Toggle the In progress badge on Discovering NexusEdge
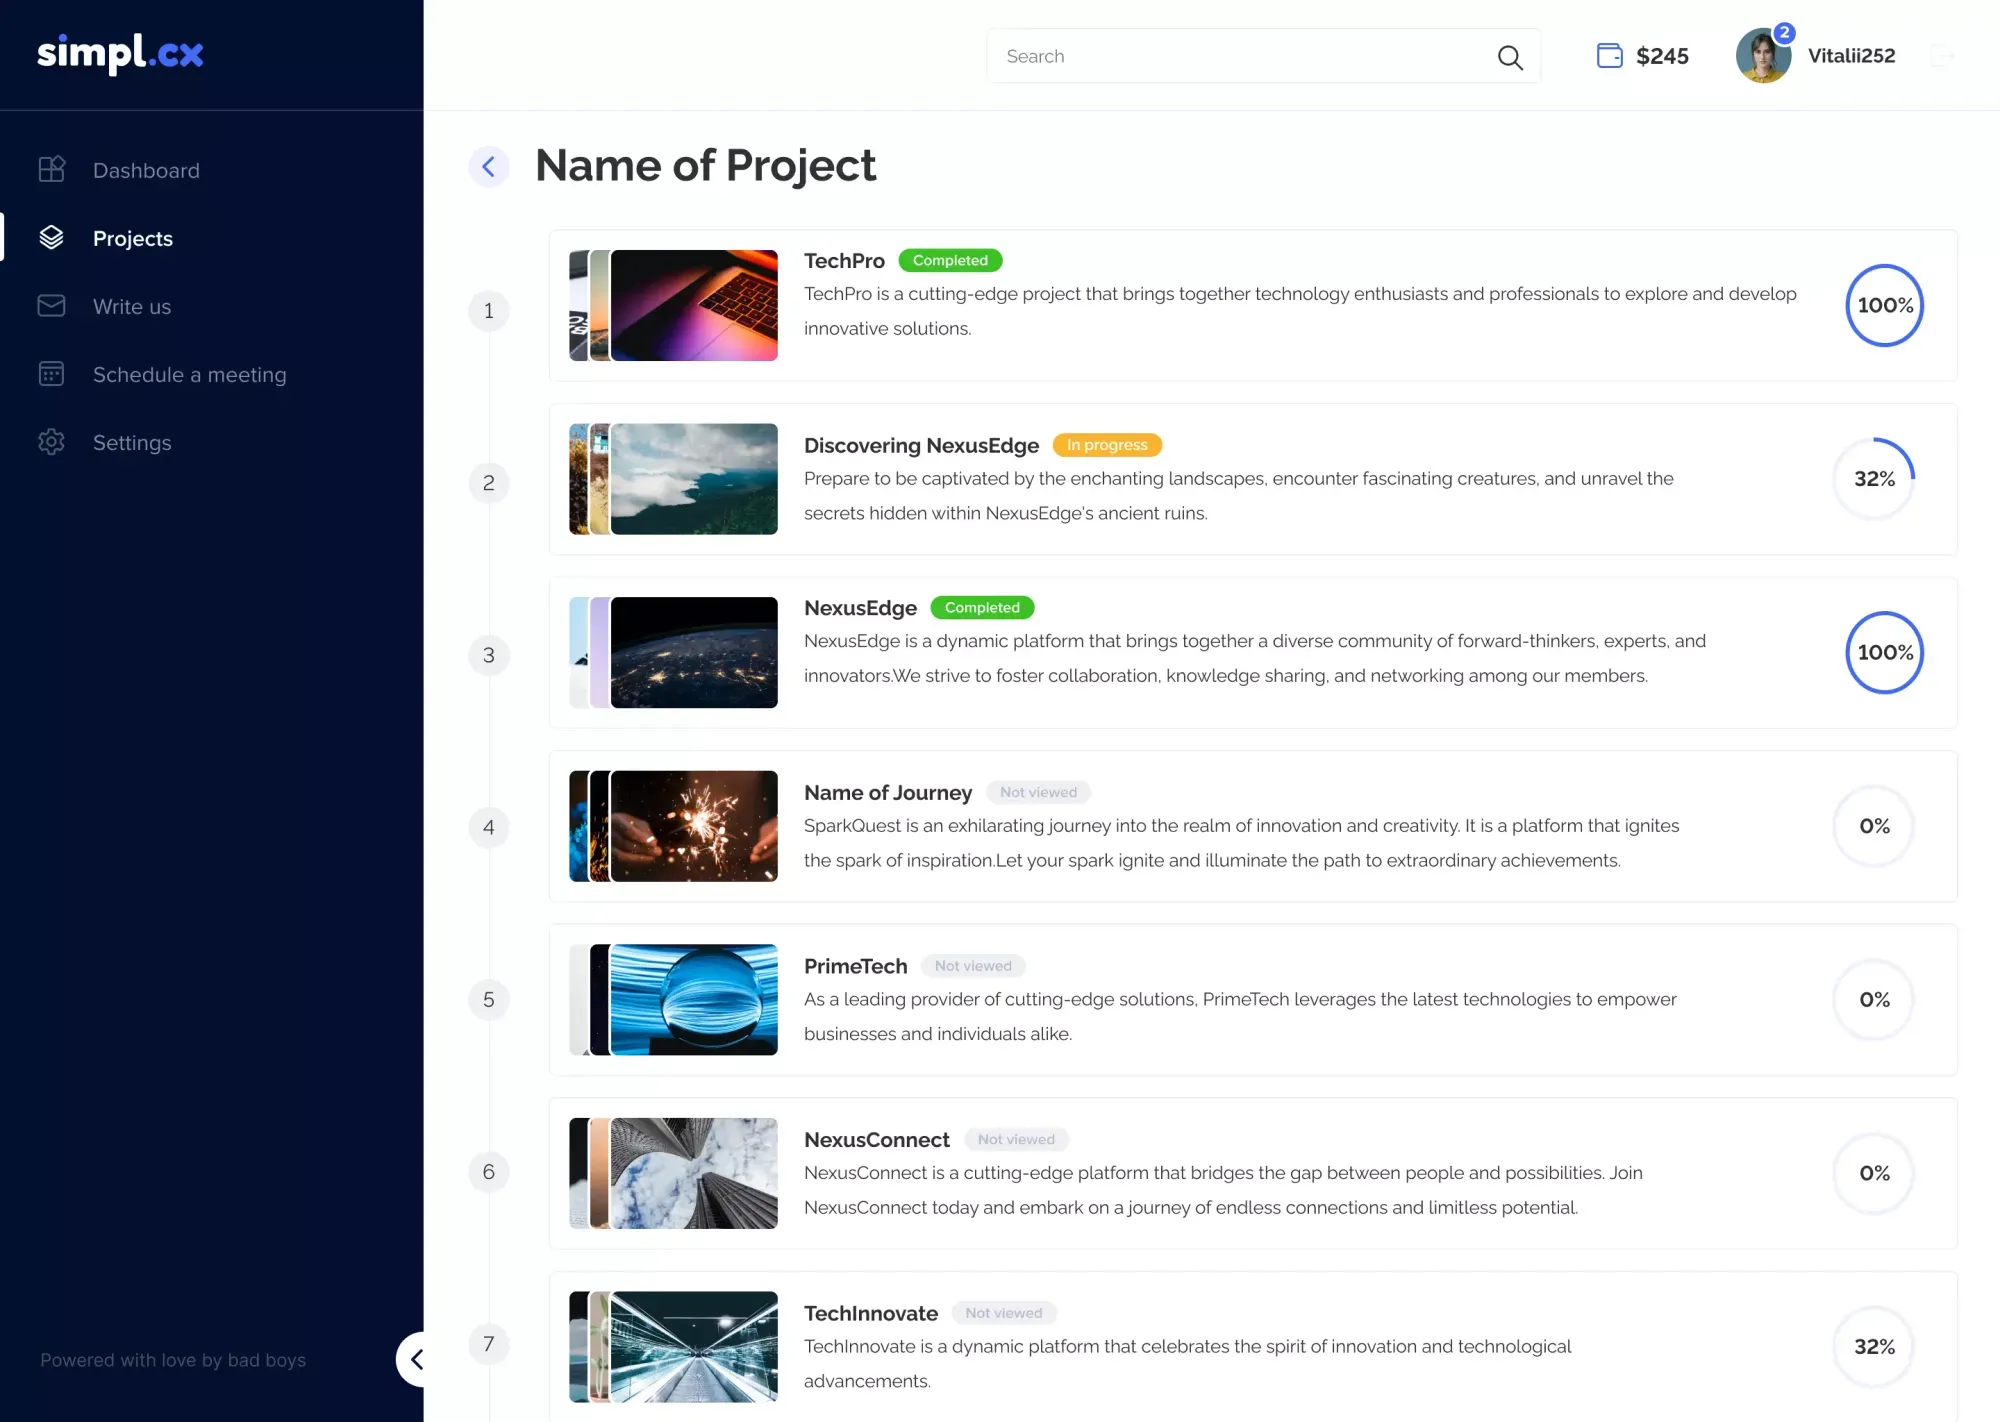The width and height of the screenshot is (2000, 1422). 1106,444
